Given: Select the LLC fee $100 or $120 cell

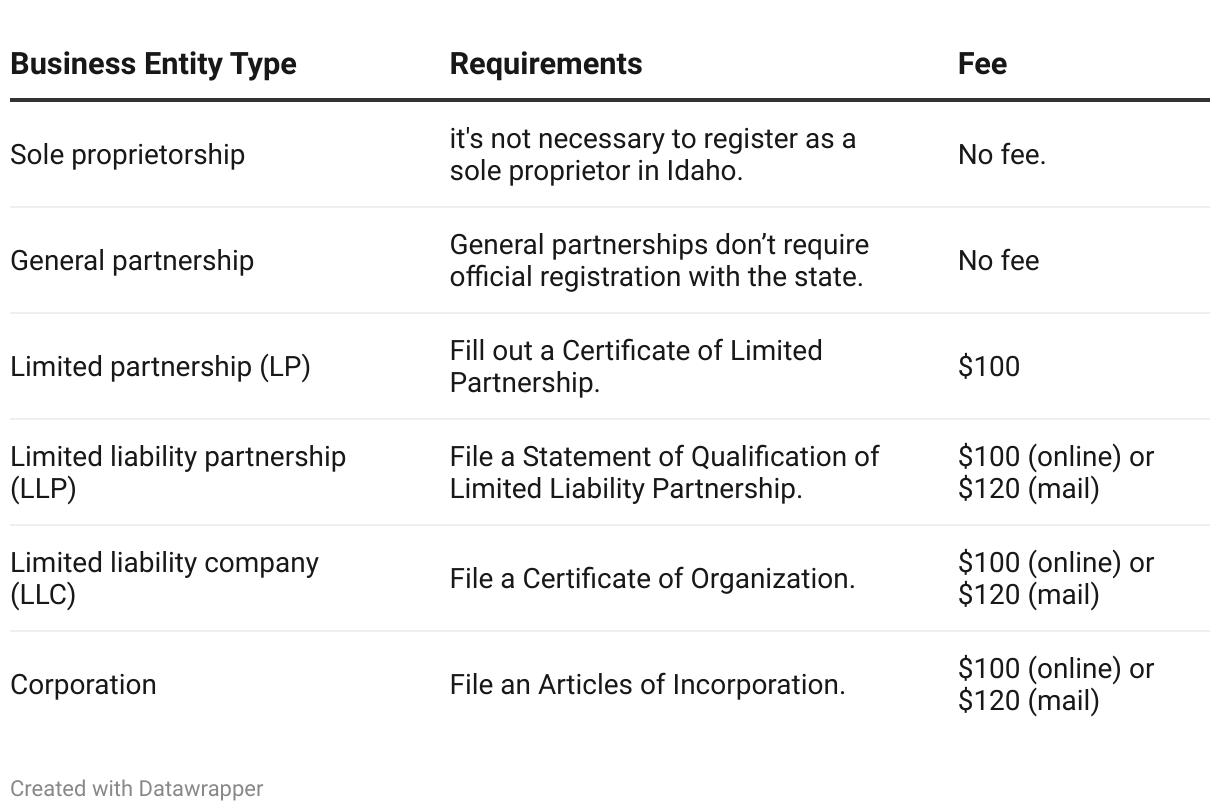Looking at the screenshot, I should (1056, 579).
